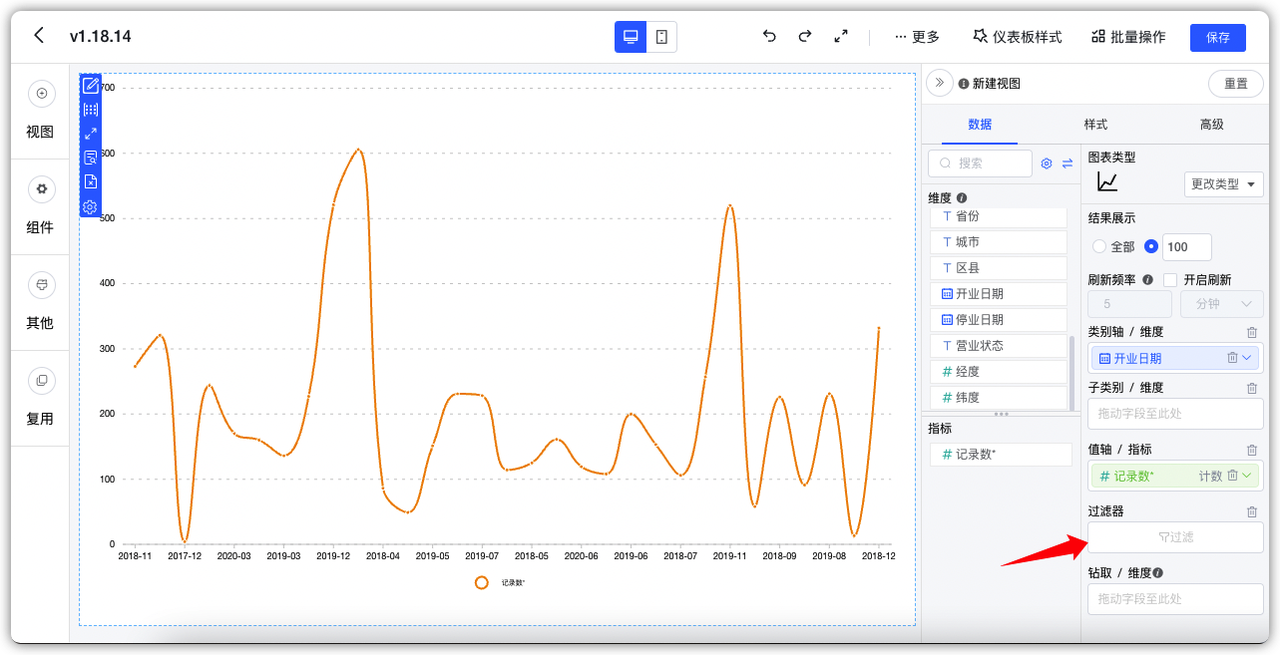Viewport: 1280px width, 655px height.
Task: Open 批量操作 panel
Action: pyautogui.click(x=1128, y=37)
